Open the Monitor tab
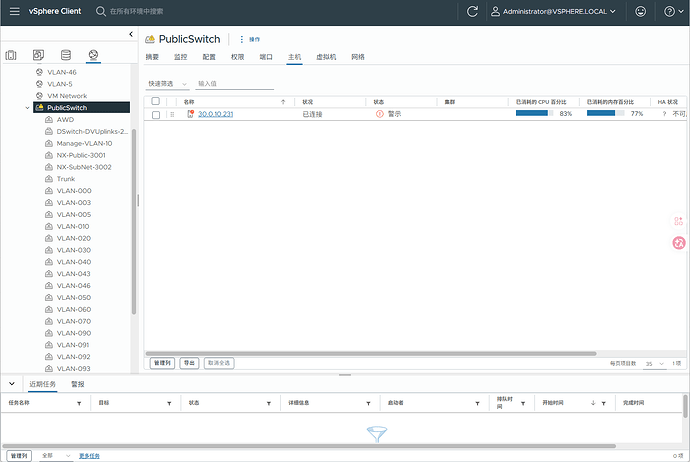The width and height of the screenshot is (690, 462). point(180,57)
